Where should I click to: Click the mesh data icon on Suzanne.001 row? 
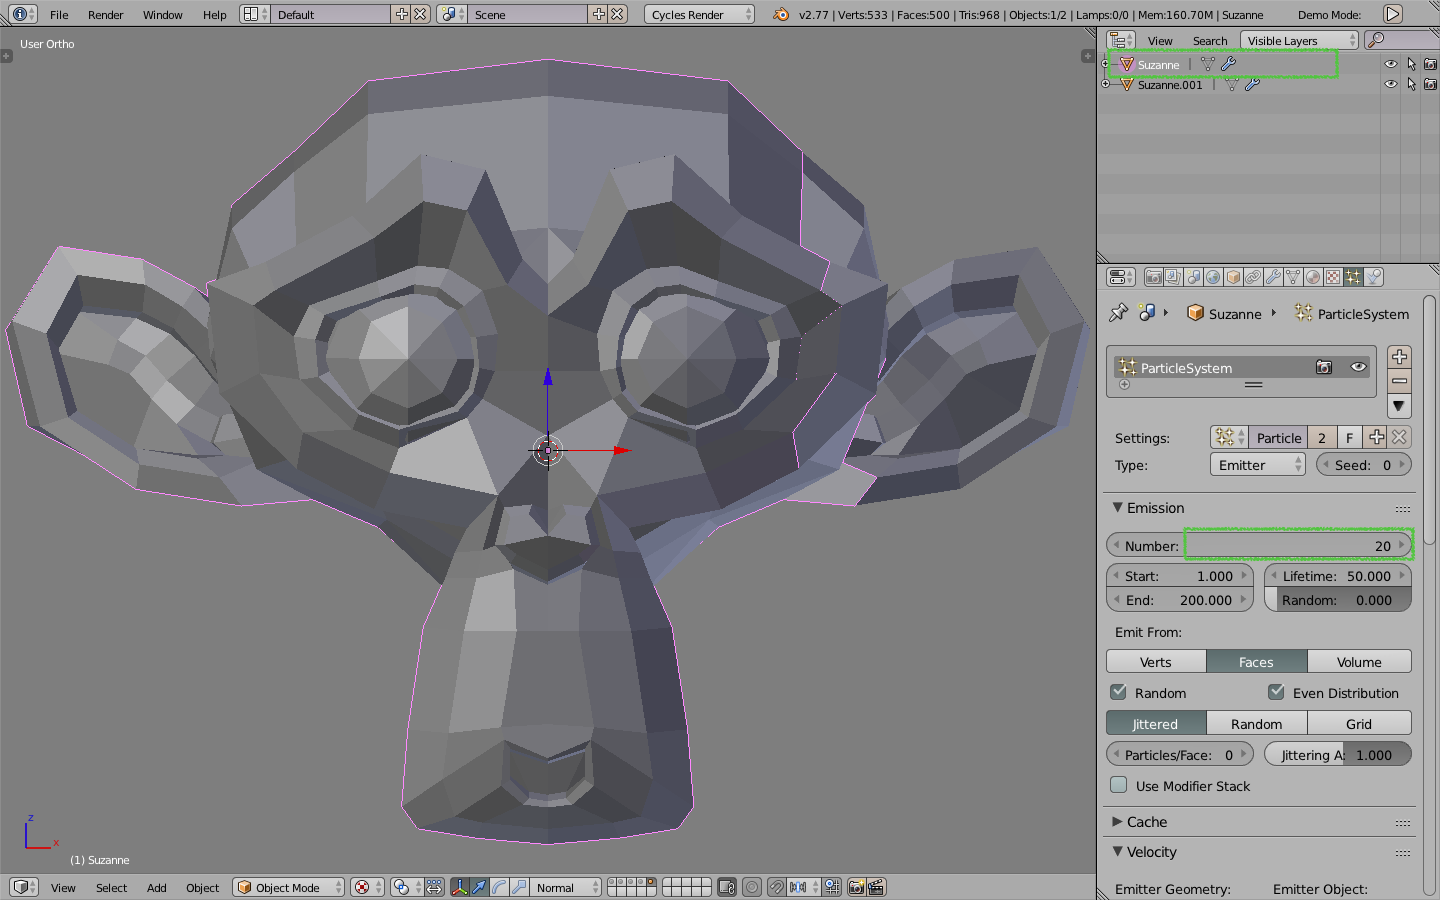click(x=1232, y=85)
